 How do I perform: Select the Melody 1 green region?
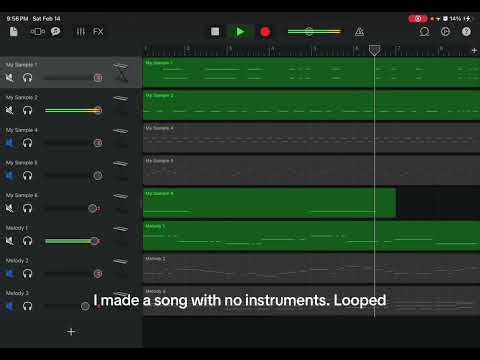click(x=311, y=236)
